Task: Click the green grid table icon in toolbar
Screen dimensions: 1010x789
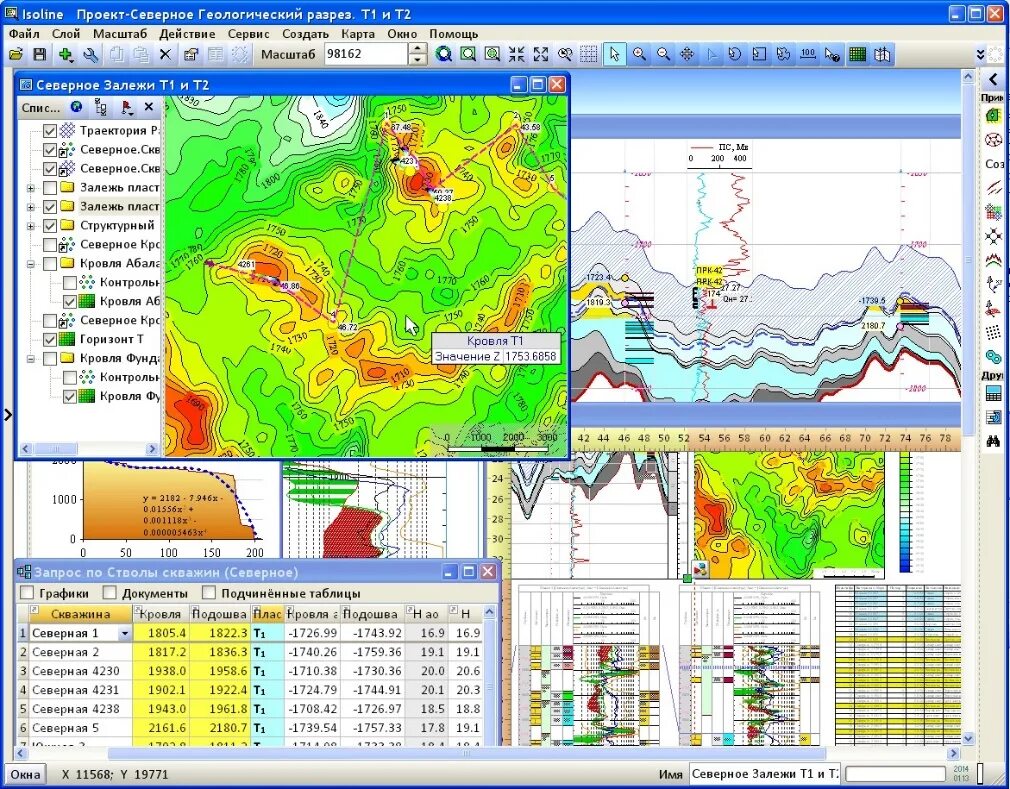Action: click(x=857, y=55)
